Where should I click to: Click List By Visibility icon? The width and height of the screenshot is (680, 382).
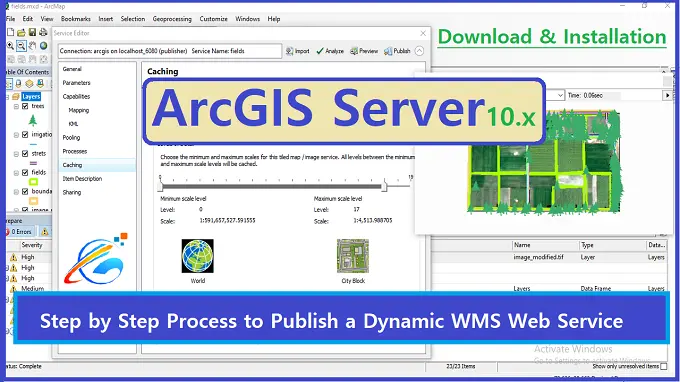click(29, 83)
